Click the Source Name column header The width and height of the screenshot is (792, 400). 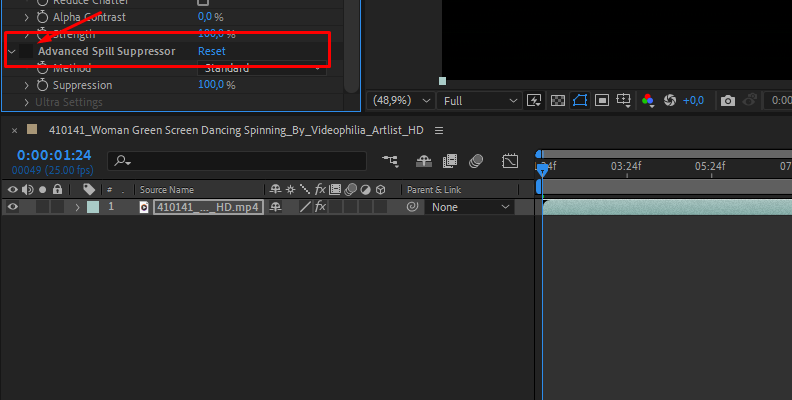coord(167,190)
